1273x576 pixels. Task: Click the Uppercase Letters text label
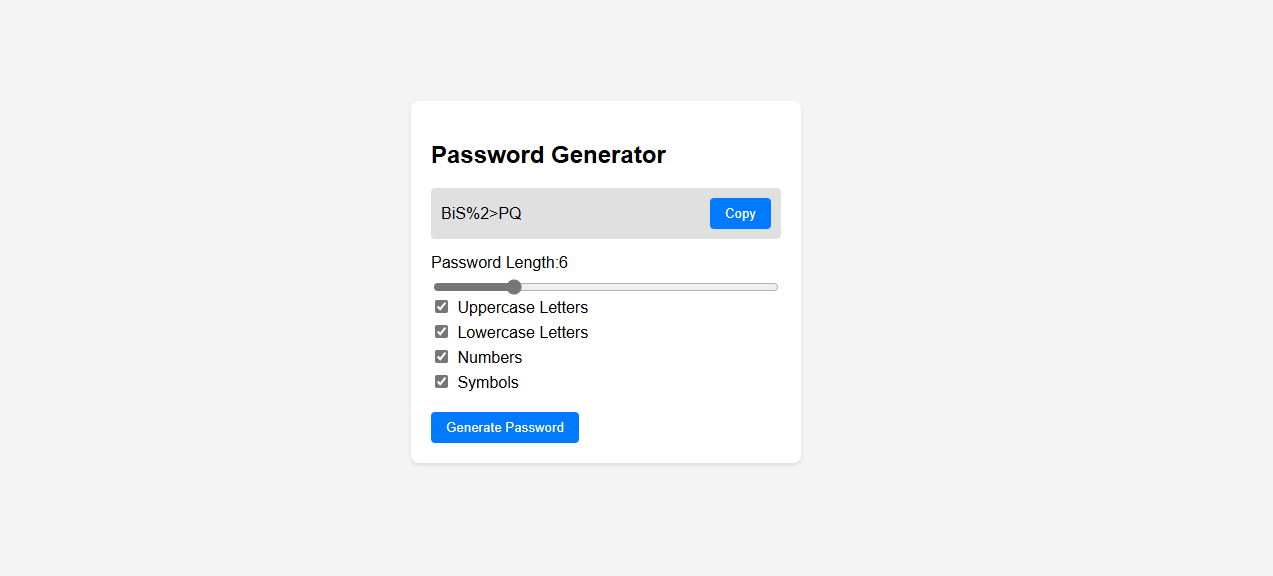523,307
